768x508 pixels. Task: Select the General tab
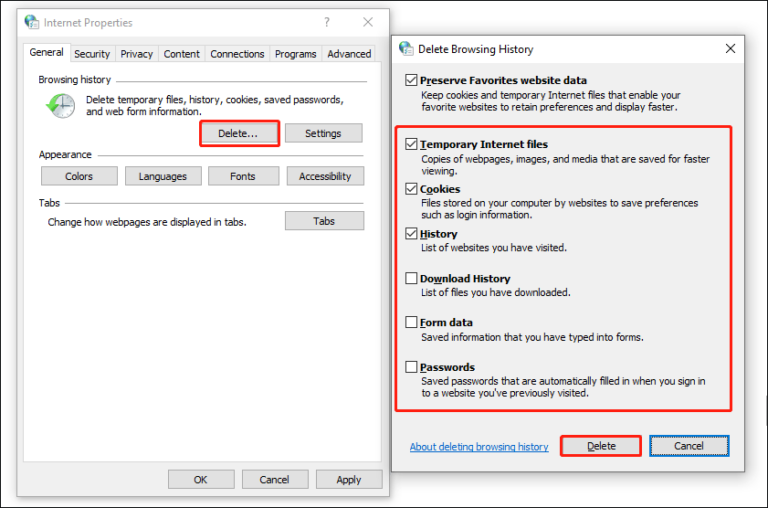click(x=47, y=52)
